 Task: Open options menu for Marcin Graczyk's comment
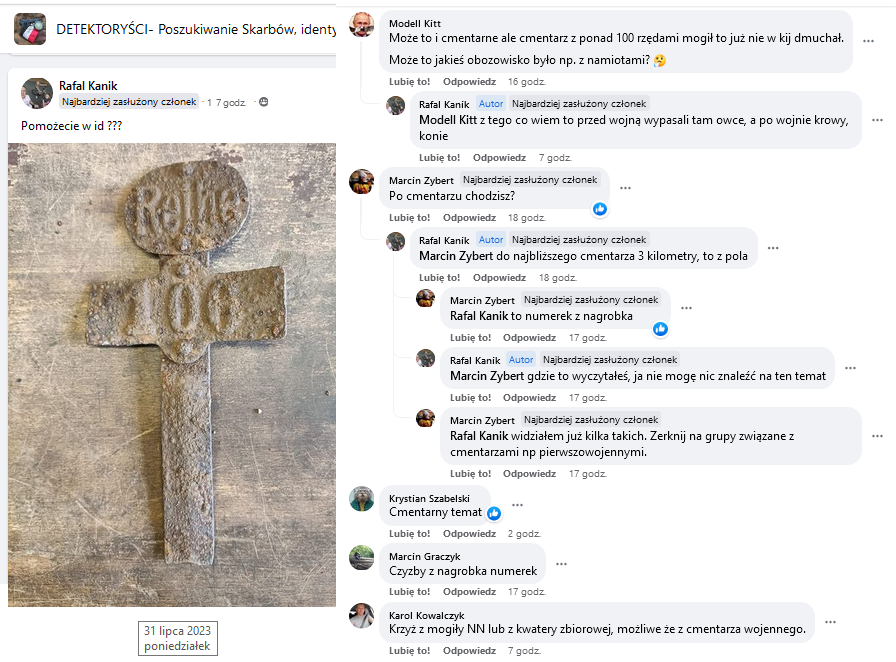pos(562,564)
